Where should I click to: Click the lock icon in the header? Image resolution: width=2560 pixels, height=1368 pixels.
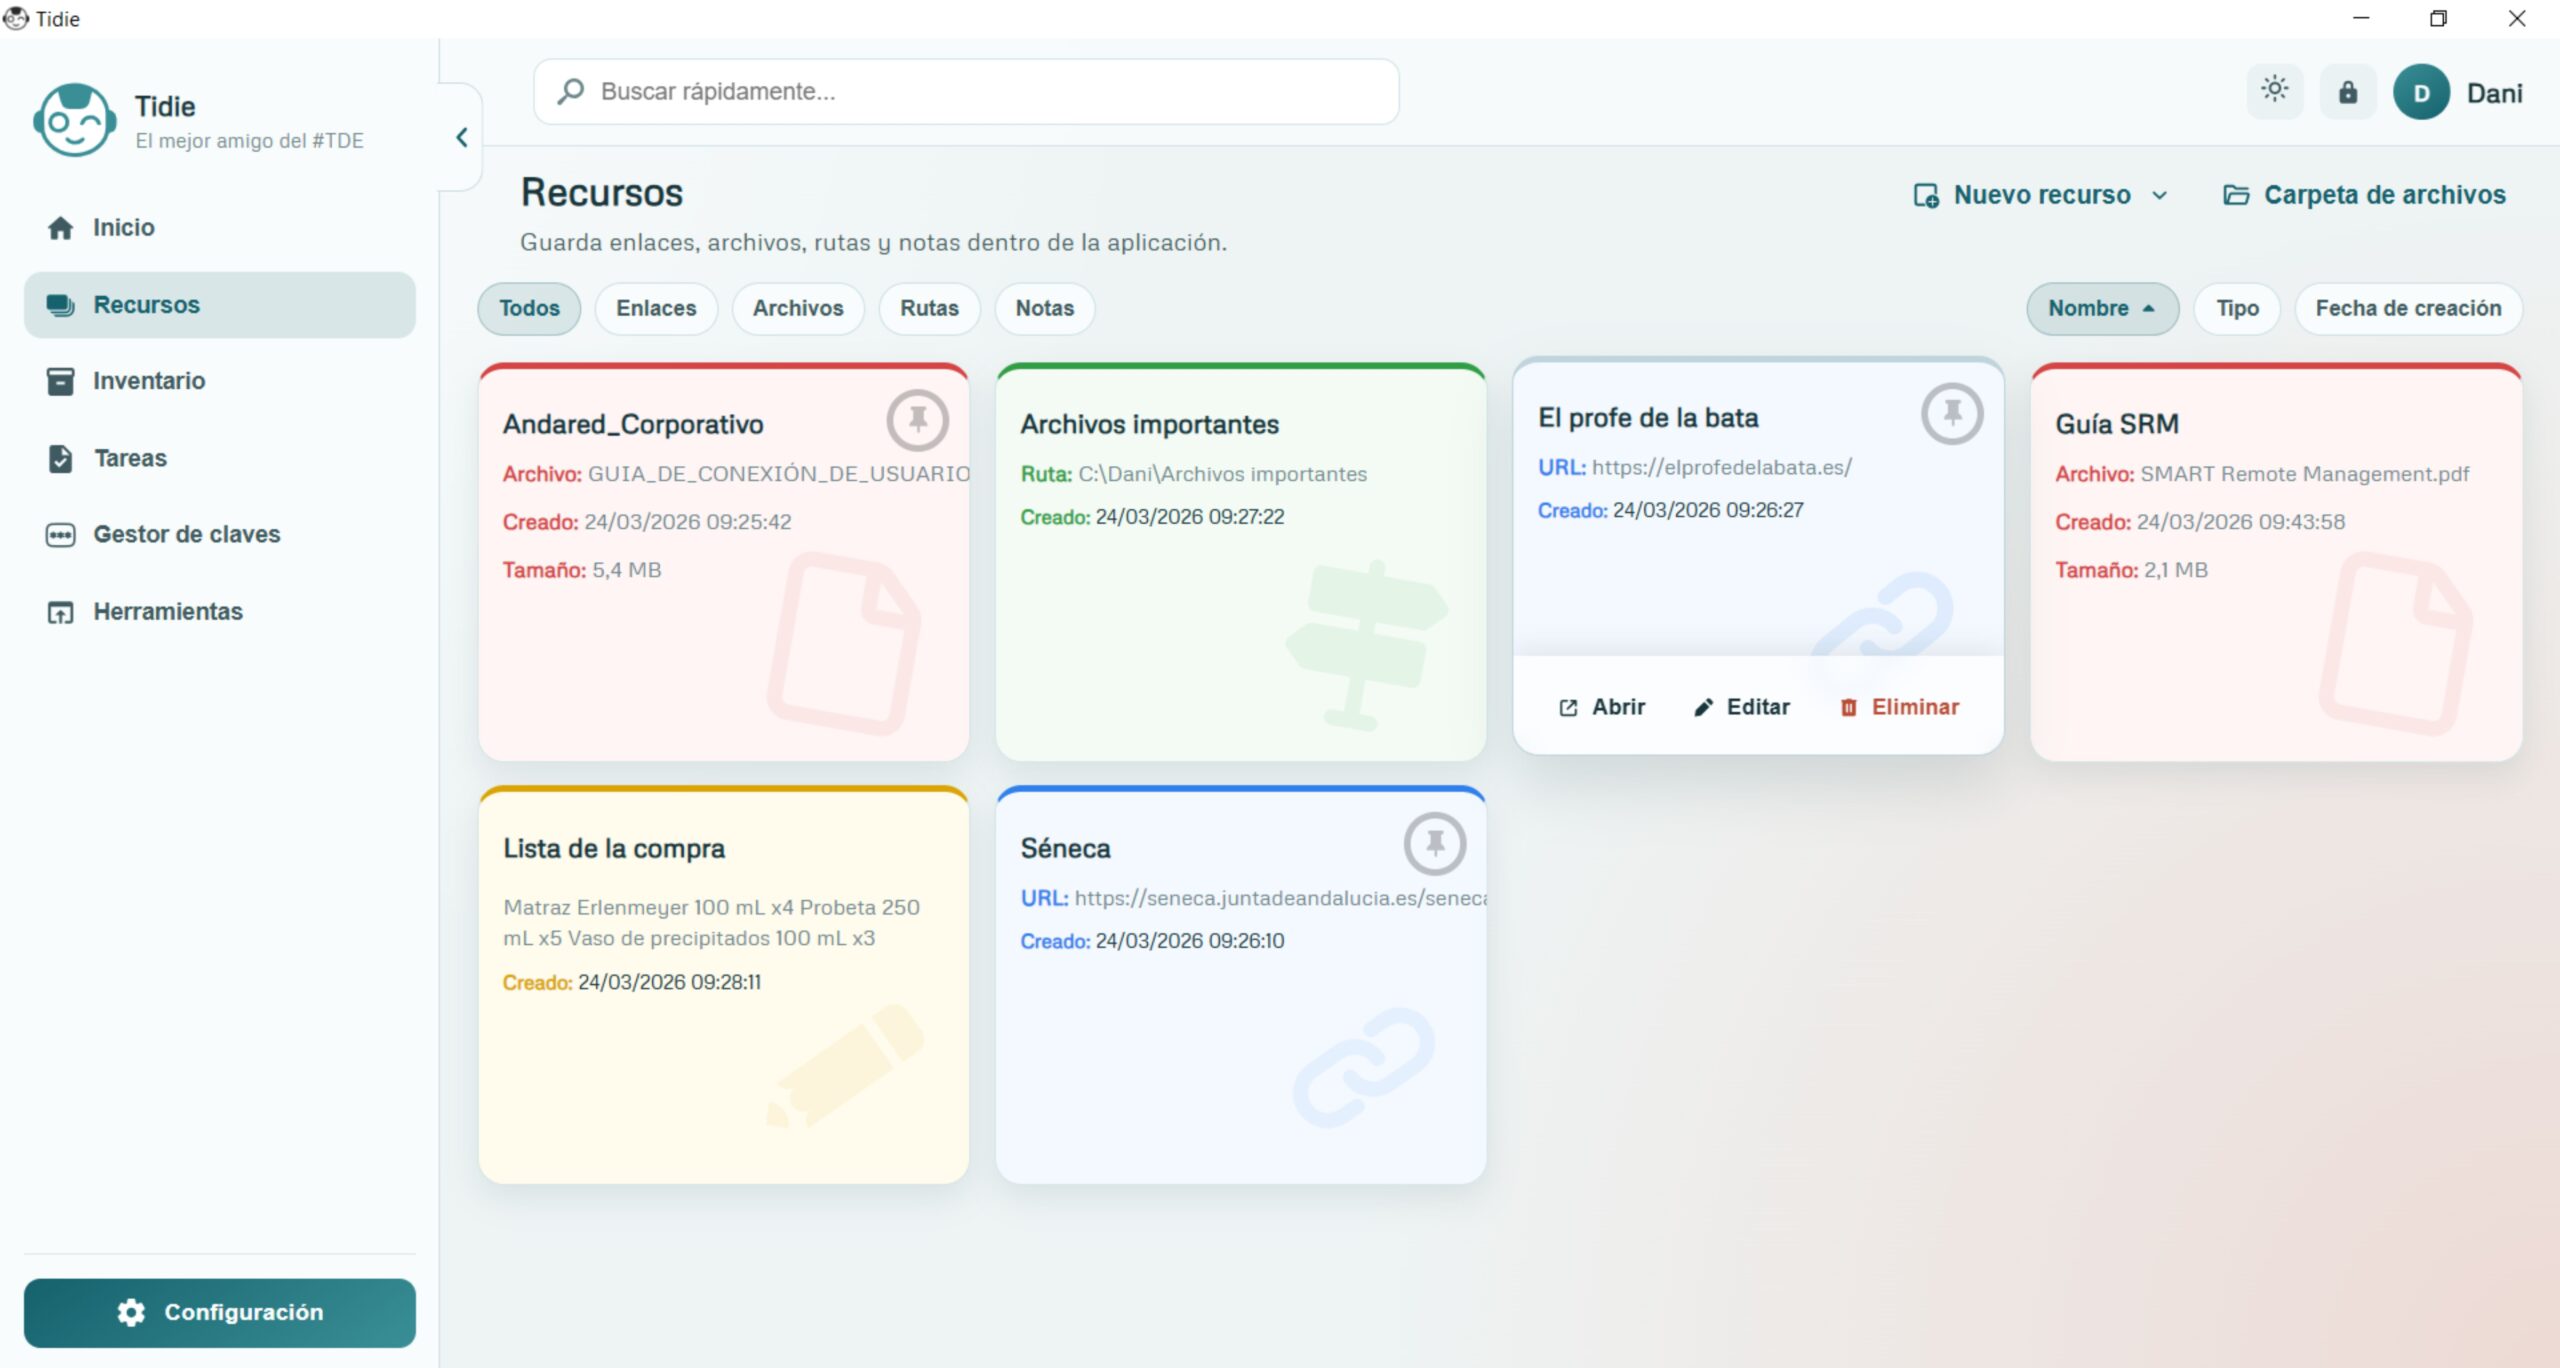click(x=2347, y=92)
